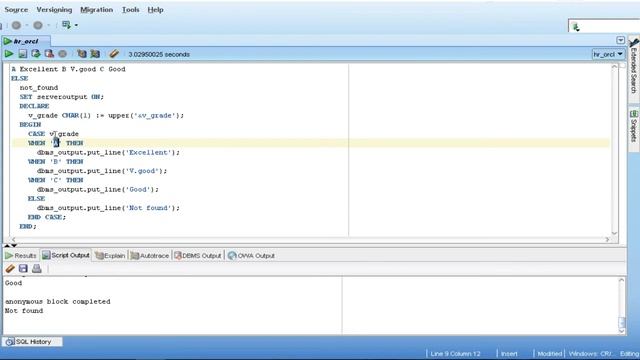Click the Run Script icon
640x360 pixels.
point(22,54)
